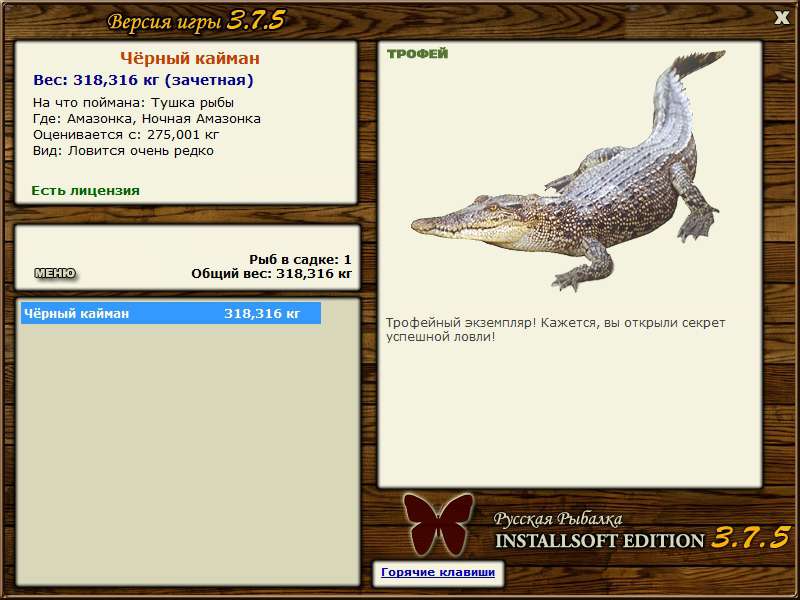
Task: Click the Трофейный экземпляр! description text
Action: pyautogui.click(x=556, y=330)
